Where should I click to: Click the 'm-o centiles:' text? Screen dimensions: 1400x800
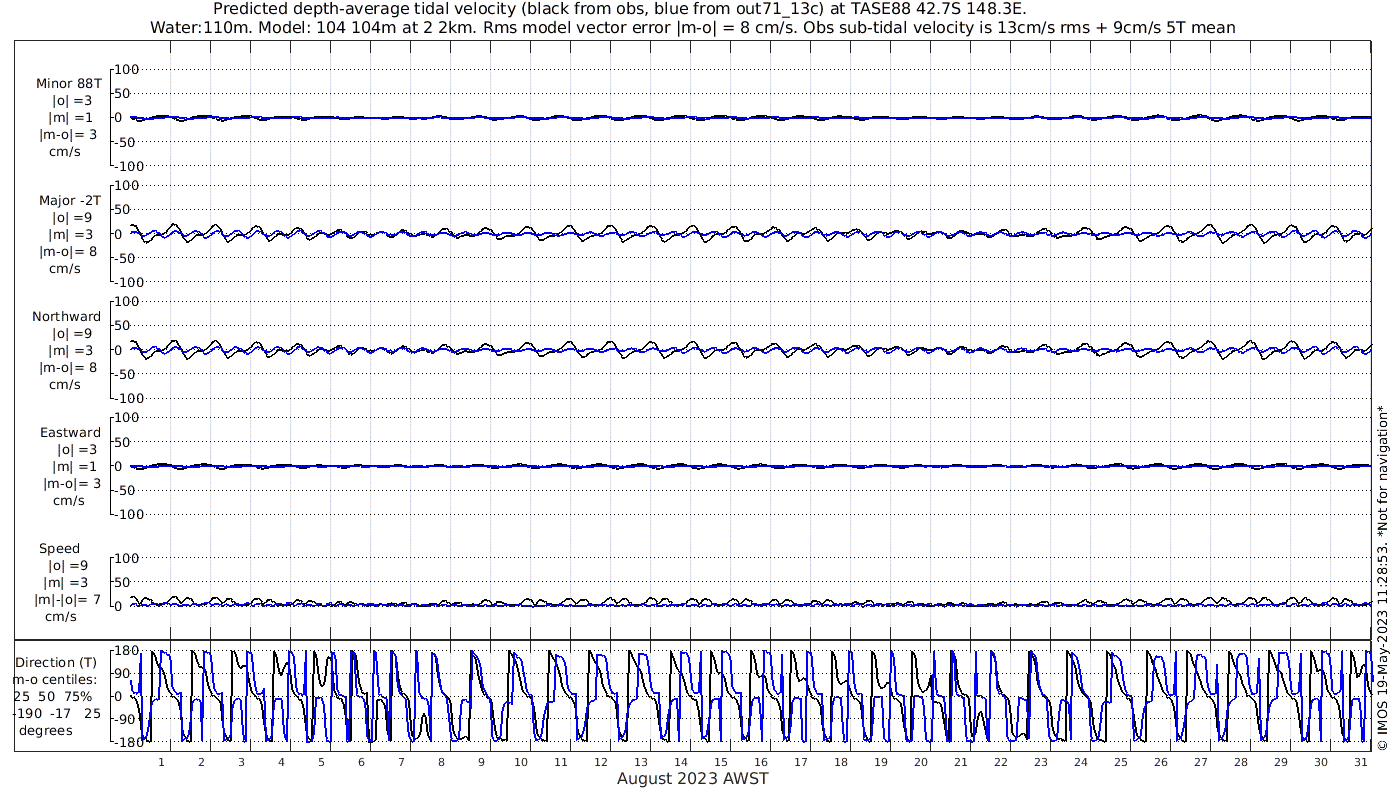click(x=55, y=680)
